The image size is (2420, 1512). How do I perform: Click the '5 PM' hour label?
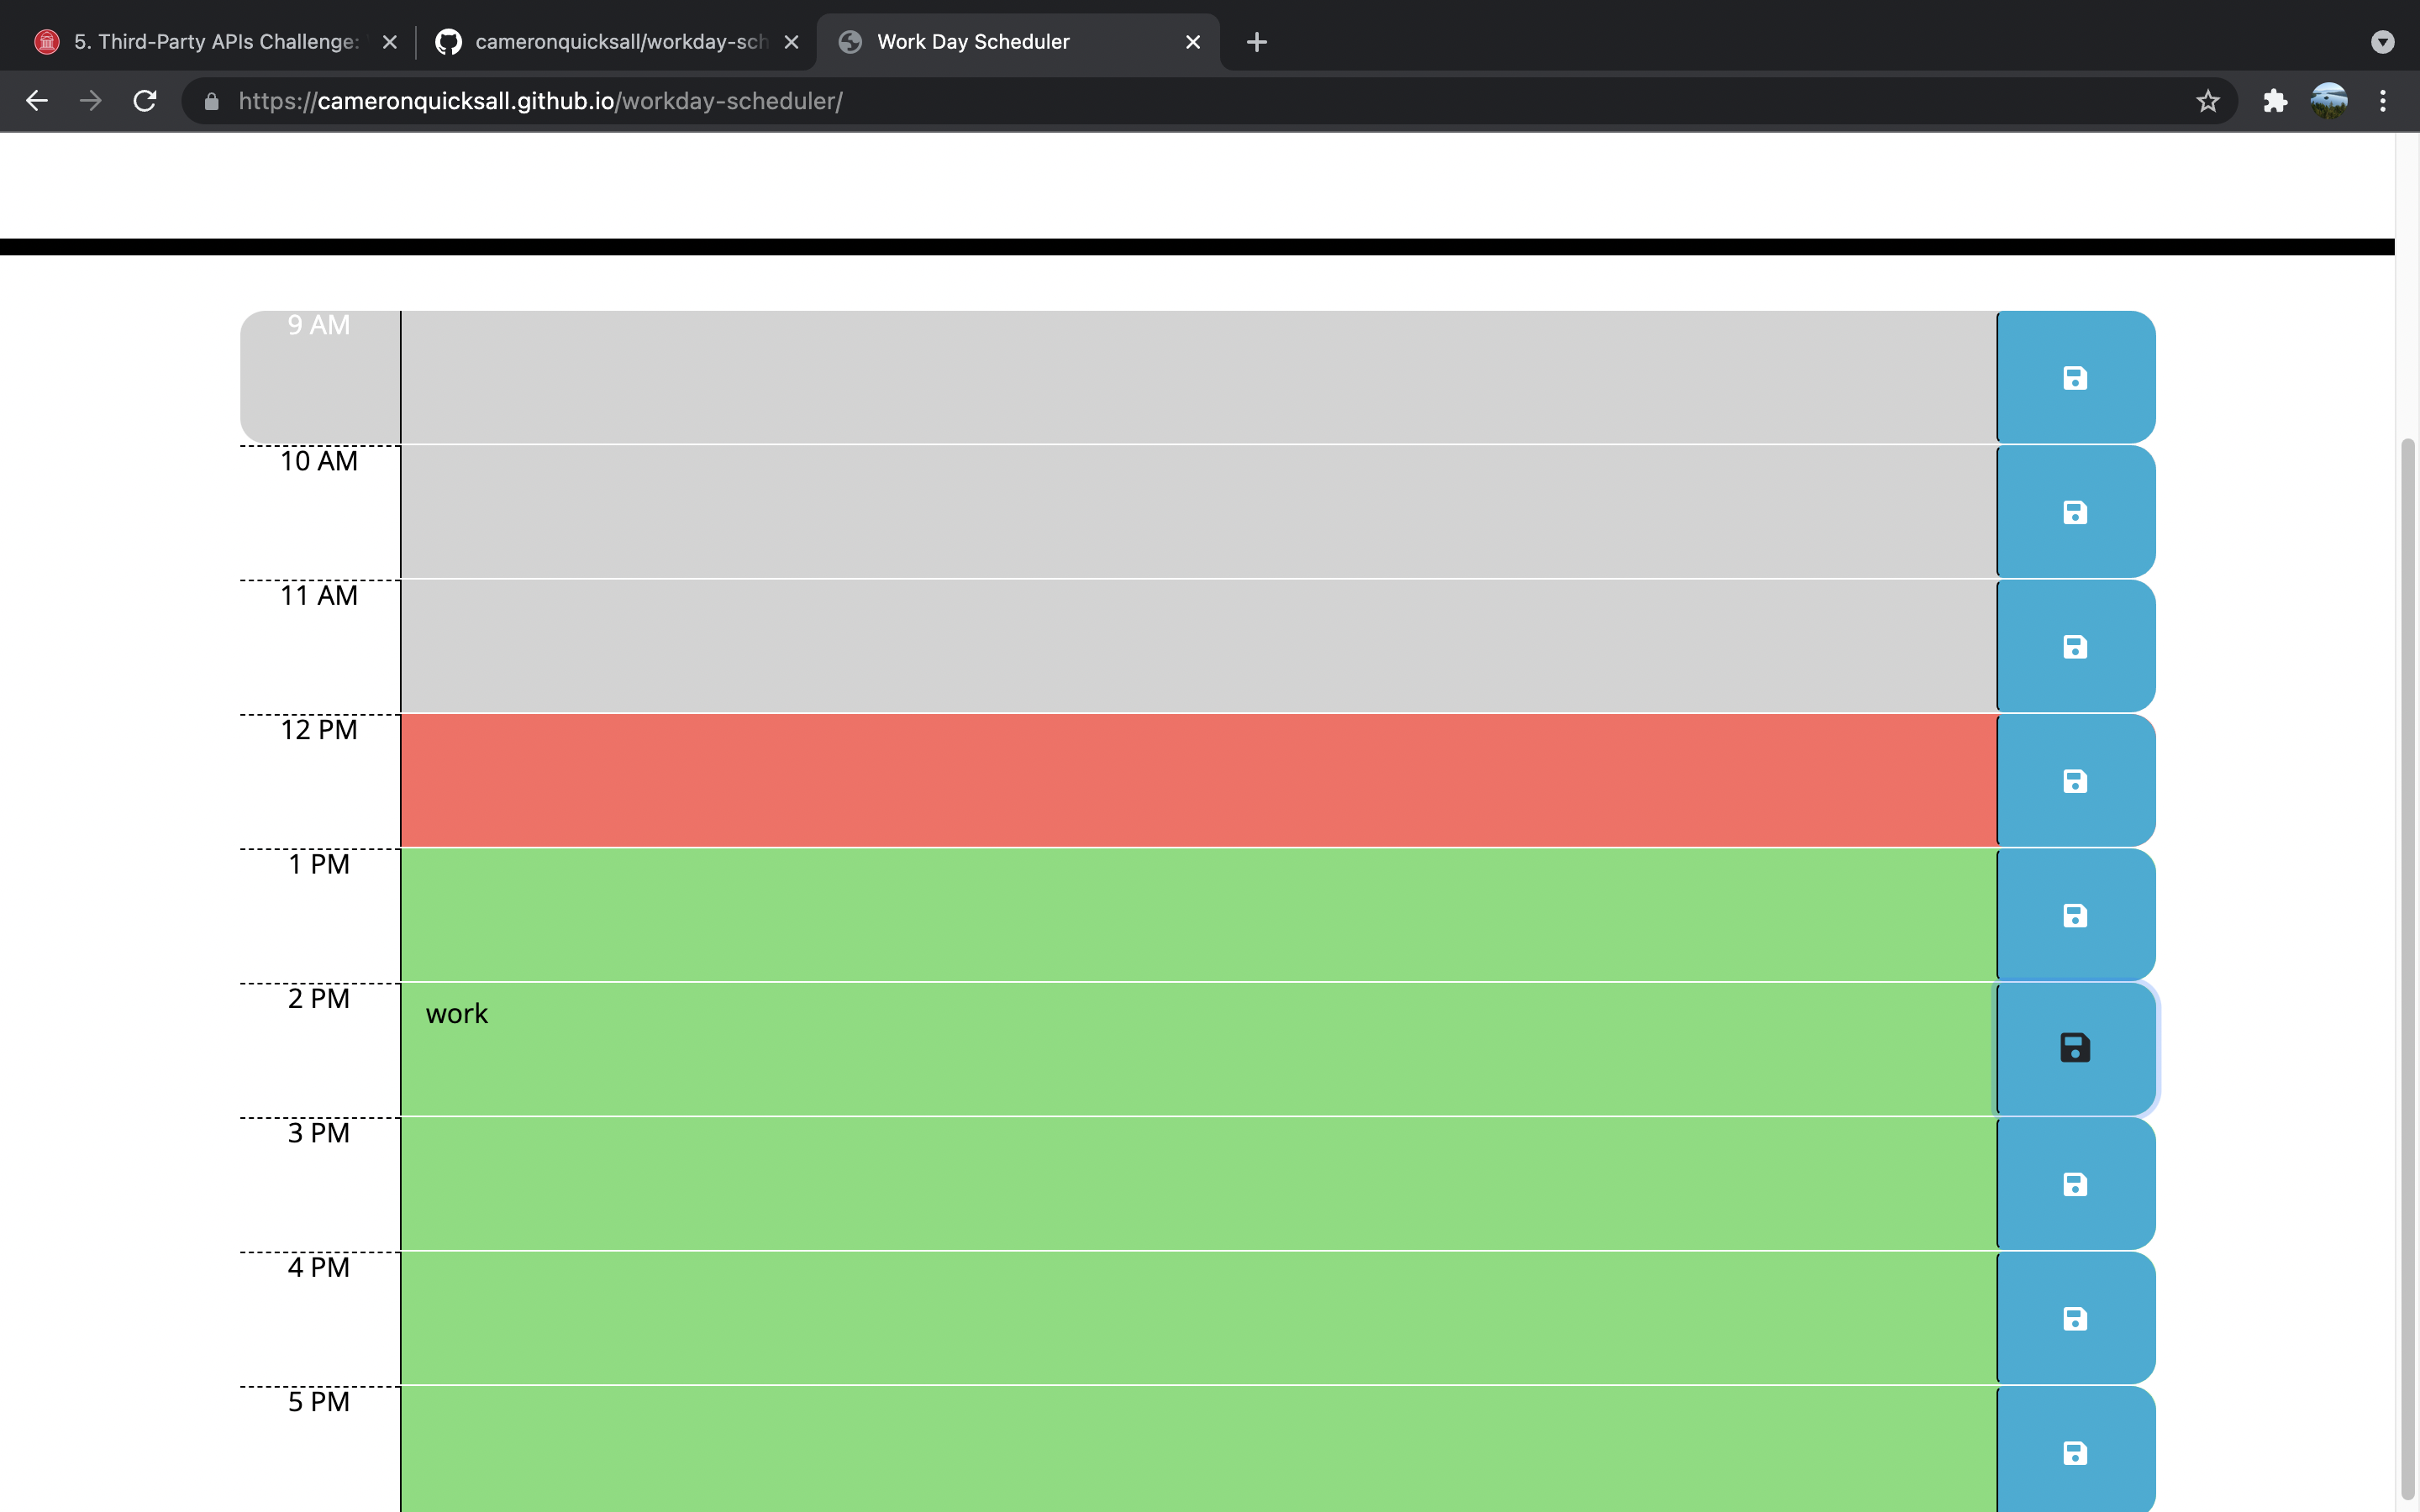319,1402
